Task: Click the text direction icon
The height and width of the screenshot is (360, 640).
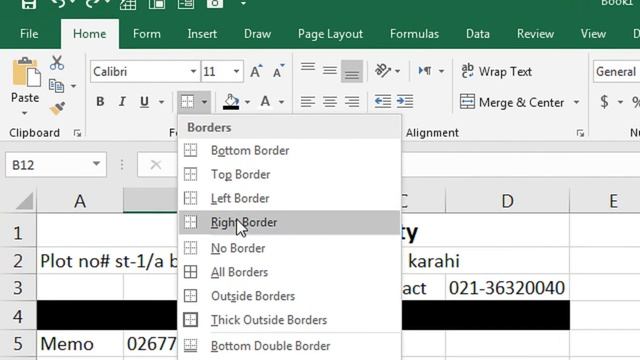Action: pos(425,71)
